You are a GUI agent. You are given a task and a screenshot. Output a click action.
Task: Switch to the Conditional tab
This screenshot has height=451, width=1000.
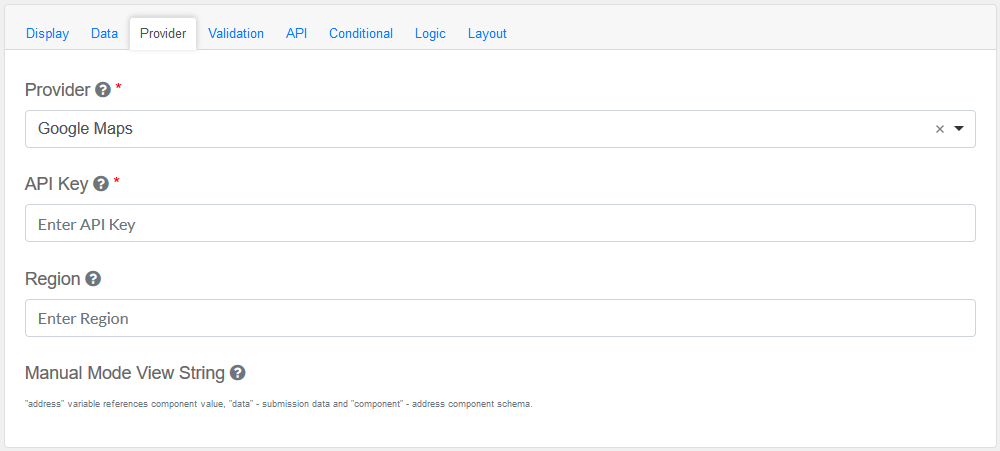tap(361, 33)
